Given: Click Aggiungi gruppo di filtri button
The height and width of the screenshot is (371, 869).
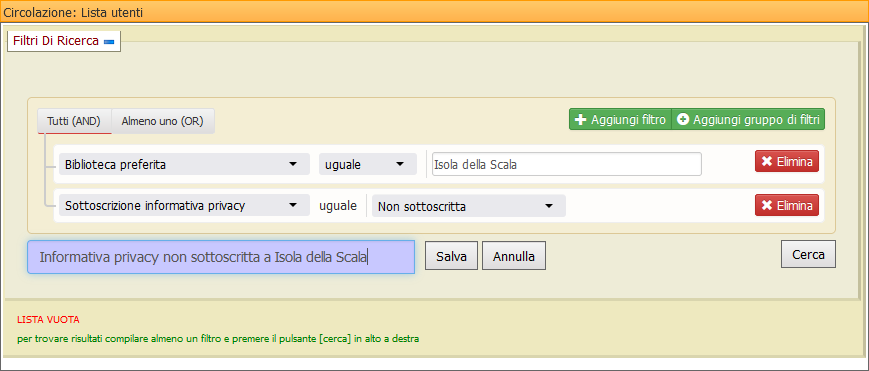Looking at the screenshot, I should coord(748,119).
